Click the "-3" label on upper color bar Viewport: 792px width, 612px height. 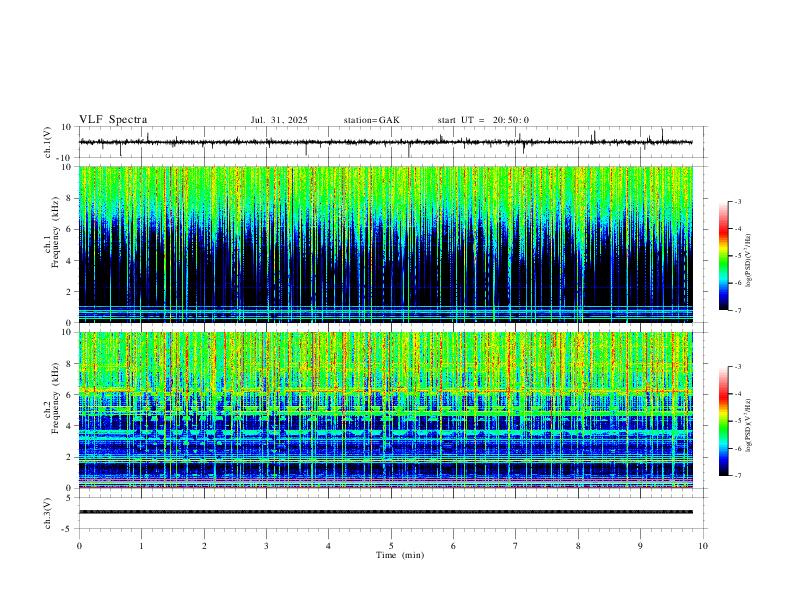pos(738,201)
